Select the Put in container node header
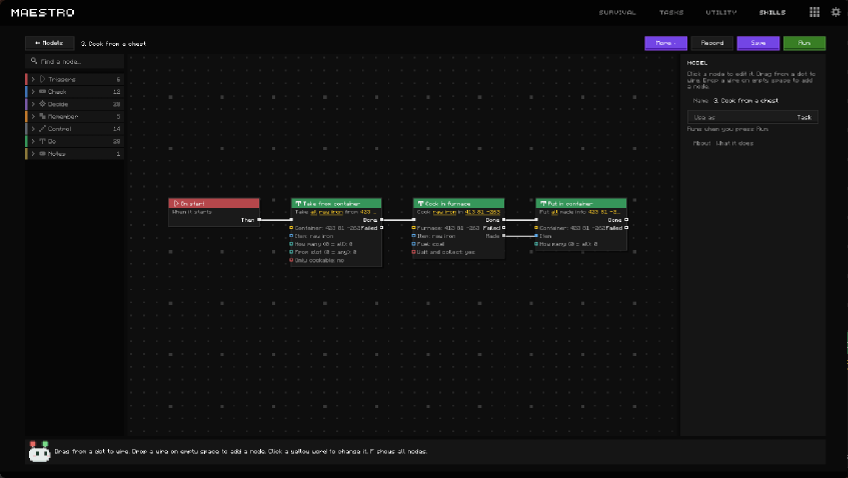848x478 pixels. 581,203
